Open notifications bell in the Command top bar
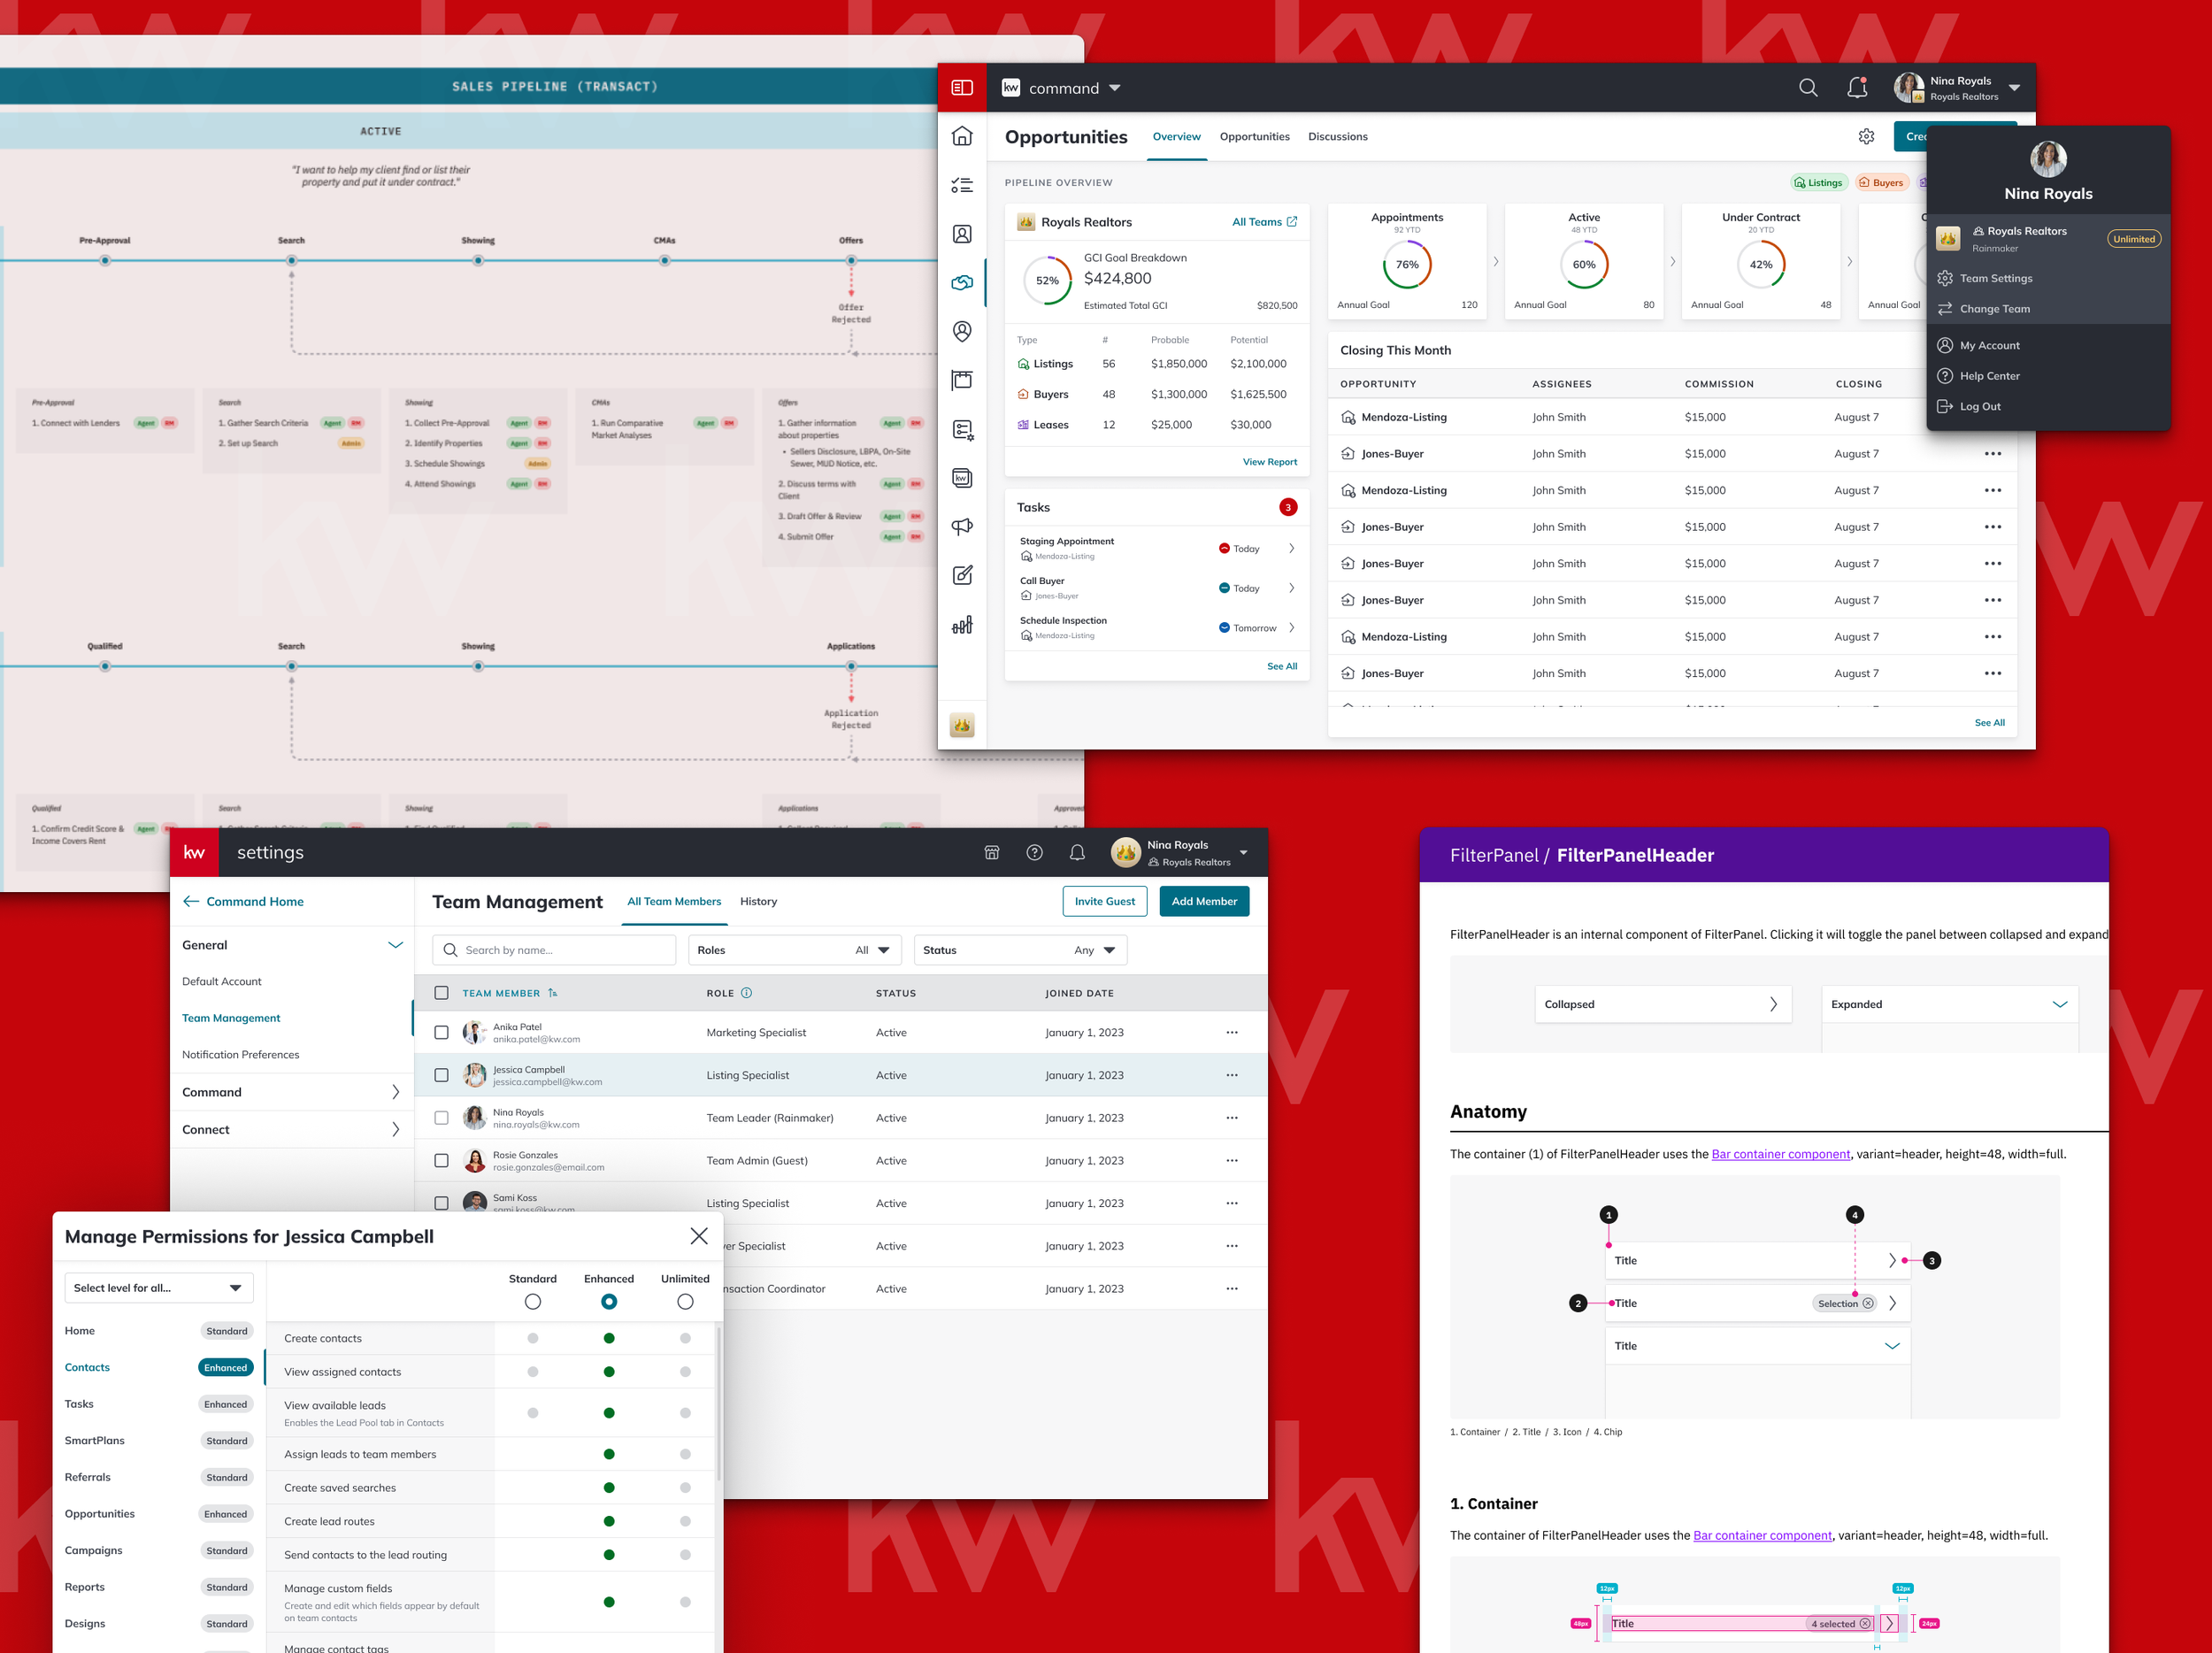The height and width of the screenshot is (1653, 2212). (1857, 88)
